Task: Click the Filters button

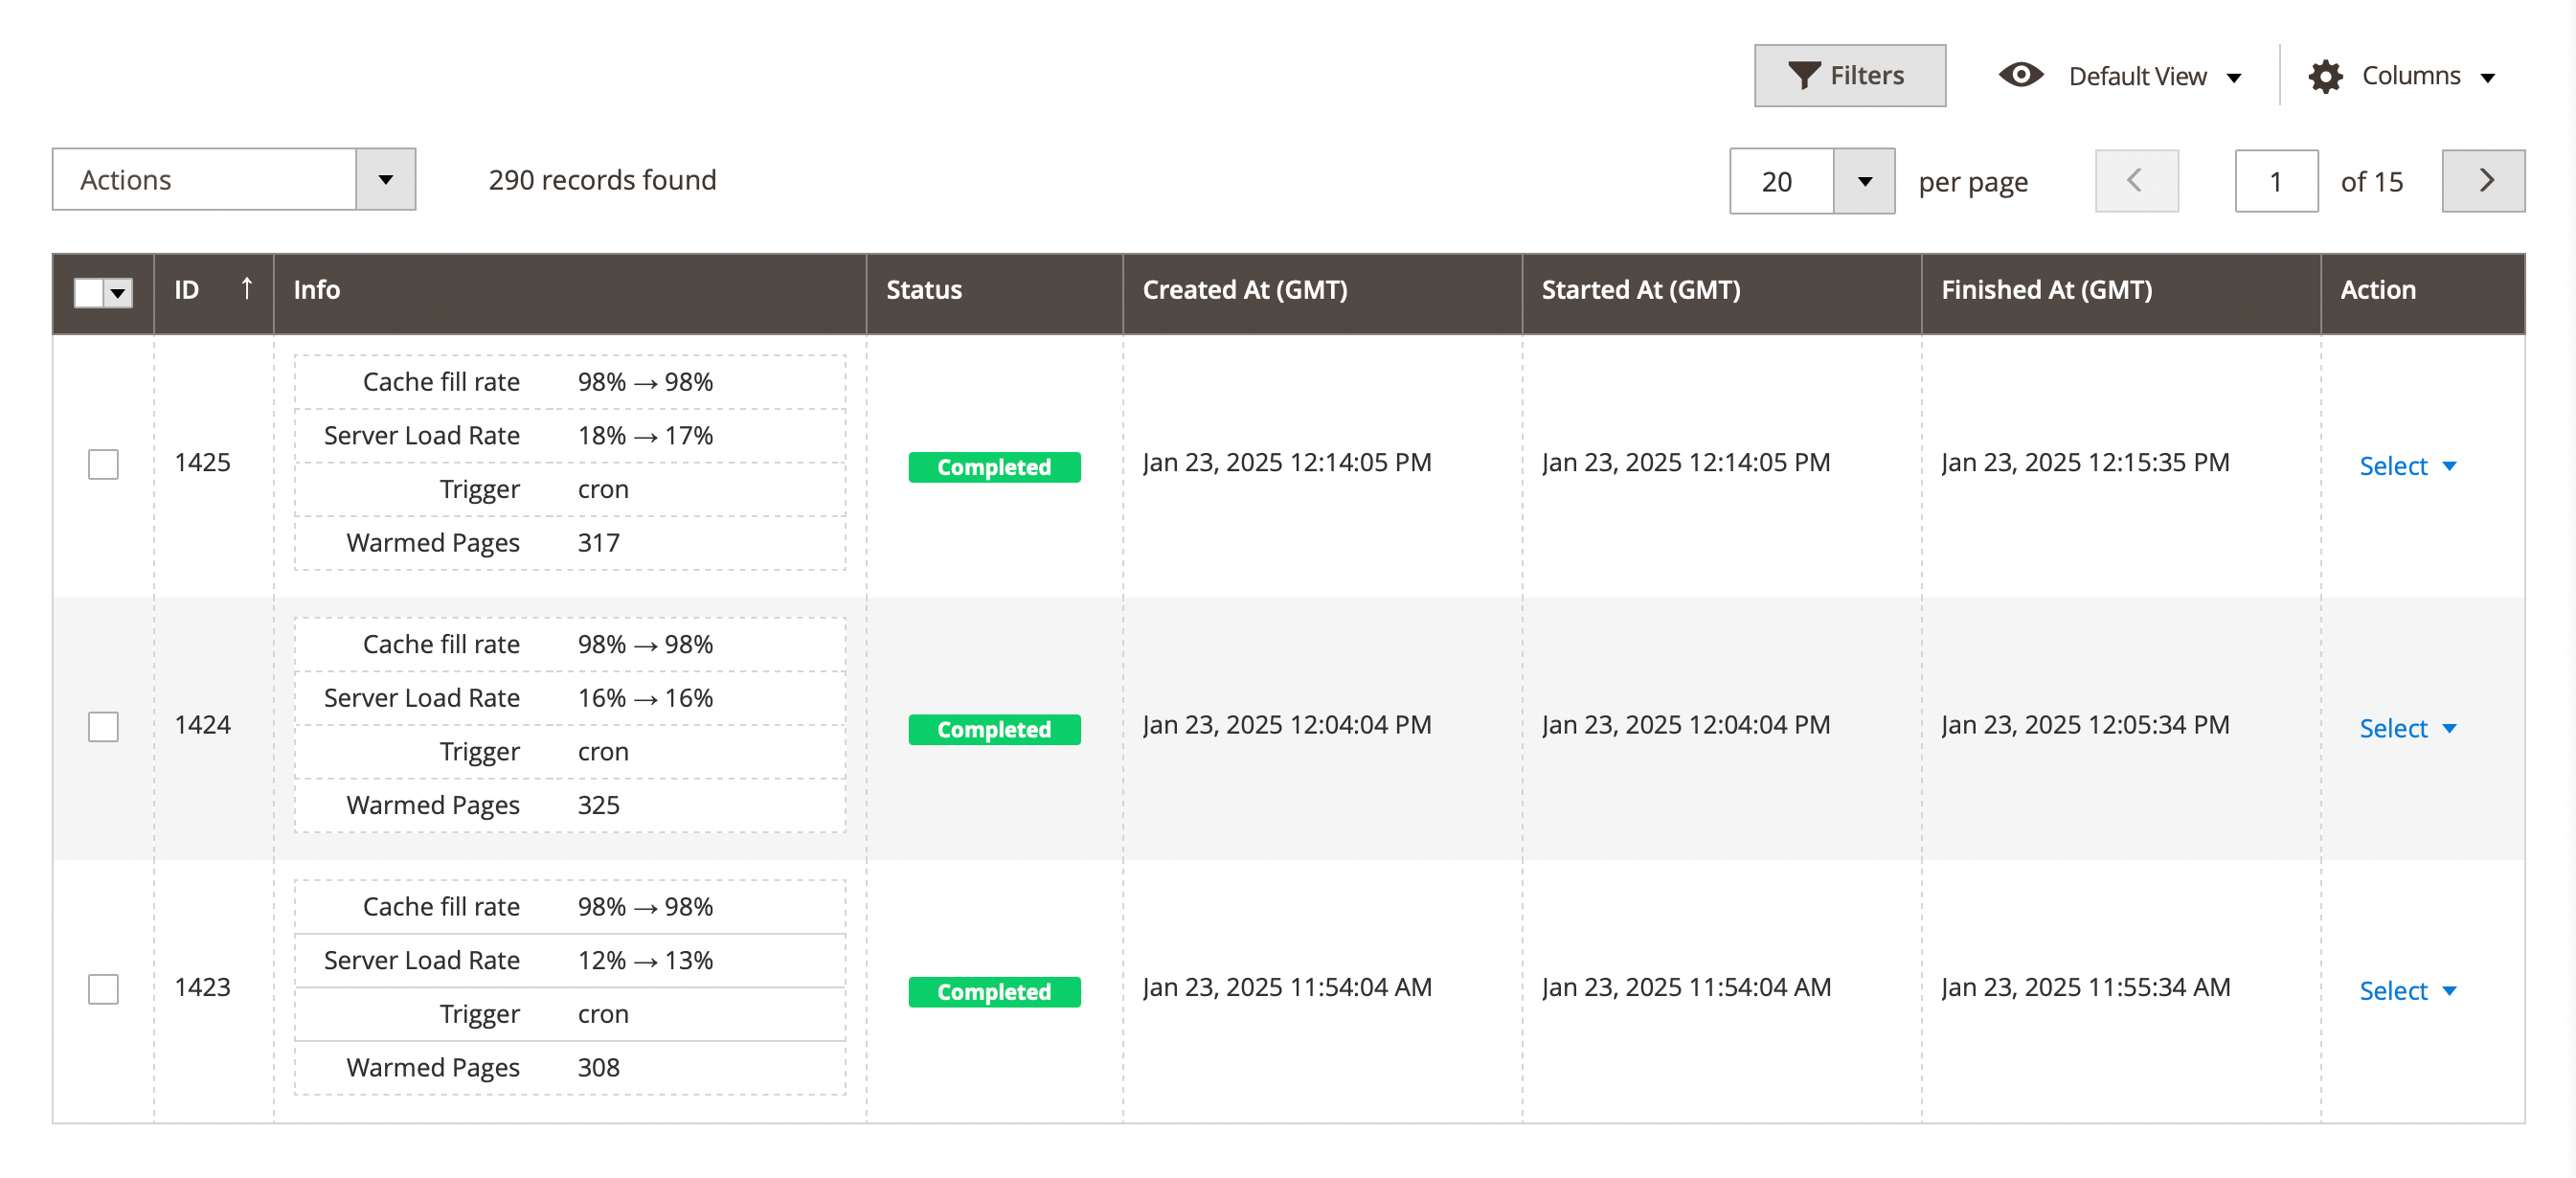Action: click(1850, 74)
